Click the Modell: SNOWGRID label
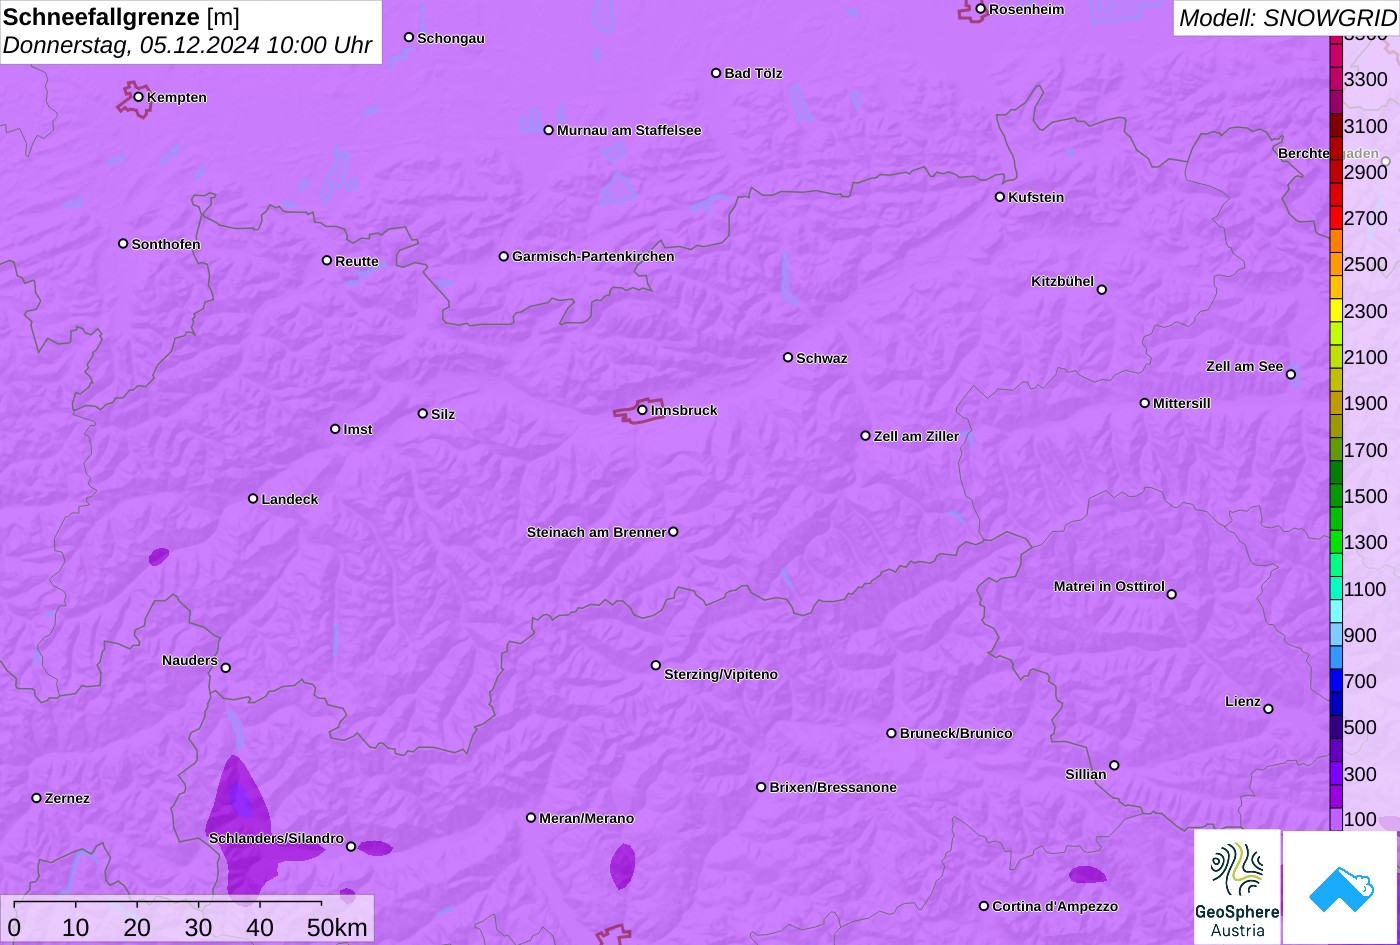The width and height of the screenshot is (1400, 945). [x=1287, y=17]
